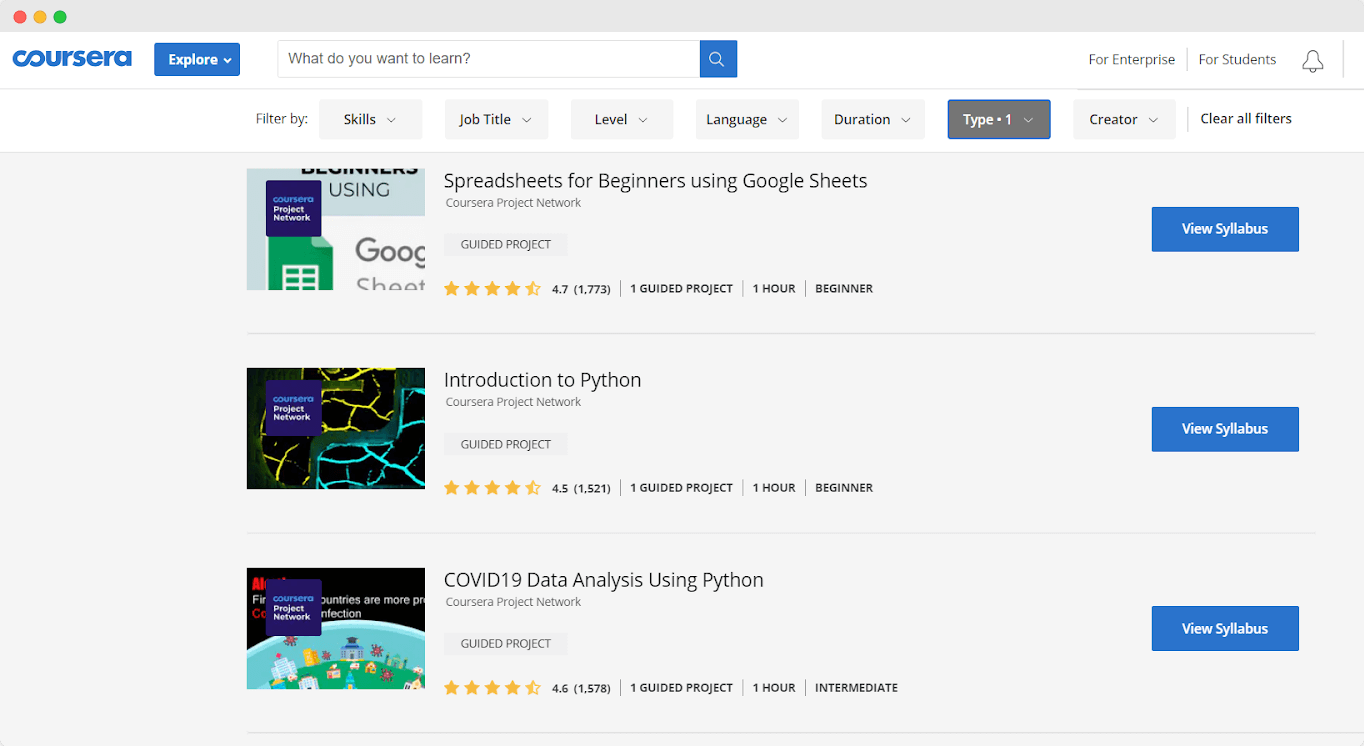The width and height of the screenshot is (1364, 746).
Task: View Syllabus for Introduction to Python
Action: click(1225, 429)
